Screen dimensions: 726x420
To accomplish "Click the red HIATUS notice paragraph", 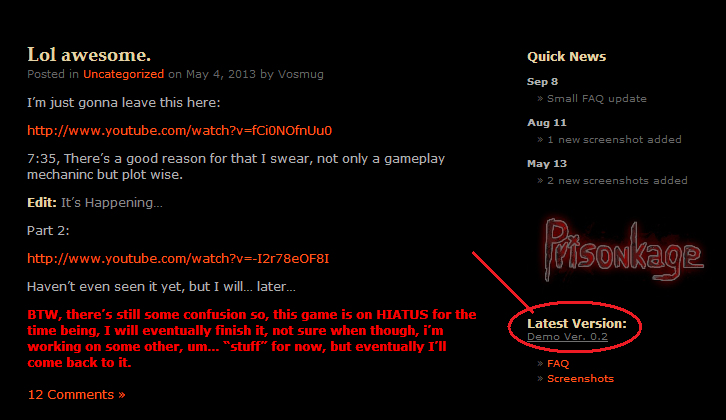I will 251,339.
